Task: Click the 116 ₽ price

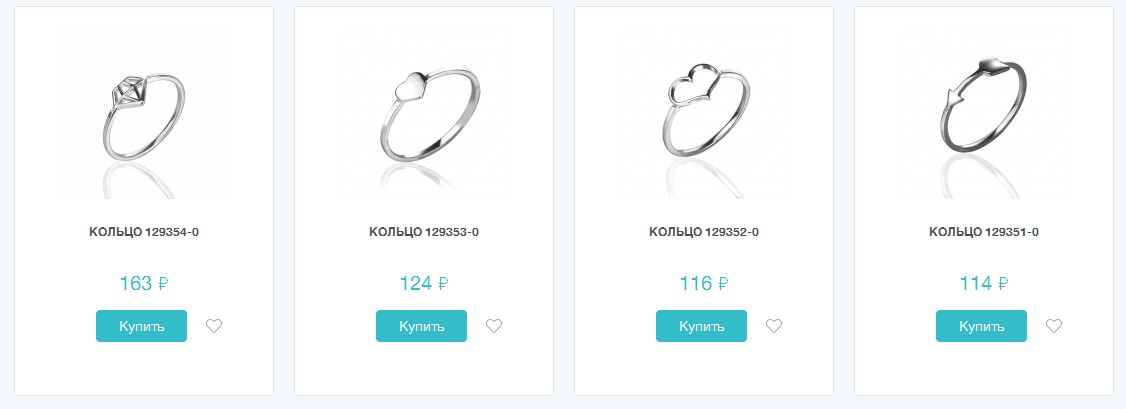Action: click(x=704, y=283)
